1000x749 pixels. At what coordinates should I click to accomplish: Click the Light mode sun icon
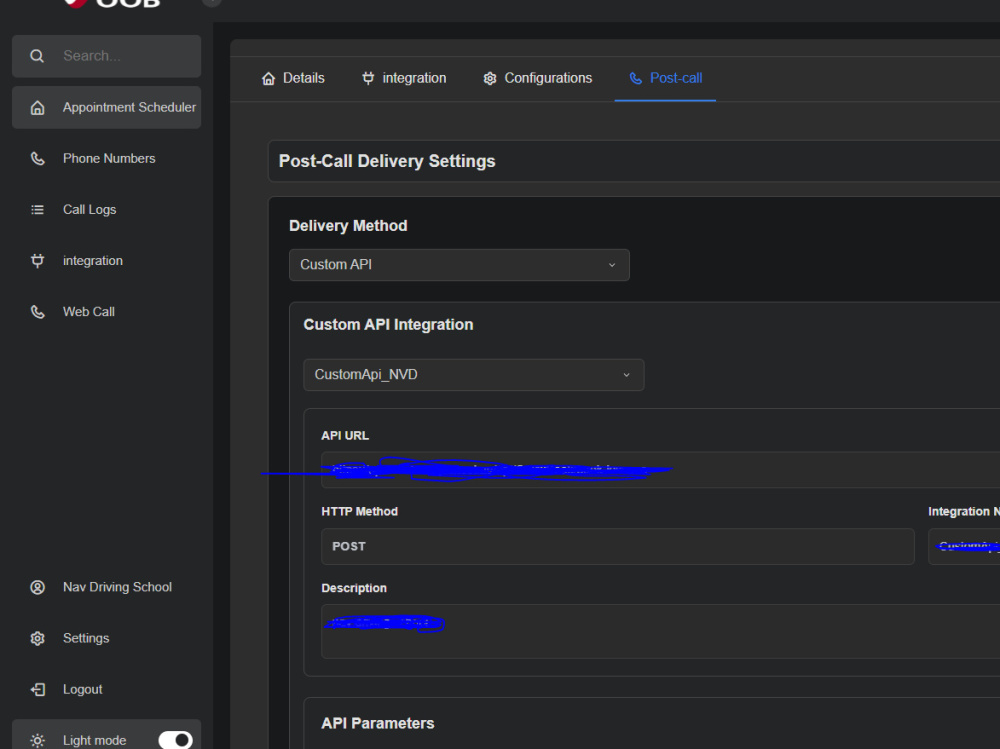pyautogui.click(x=38, y=740)
